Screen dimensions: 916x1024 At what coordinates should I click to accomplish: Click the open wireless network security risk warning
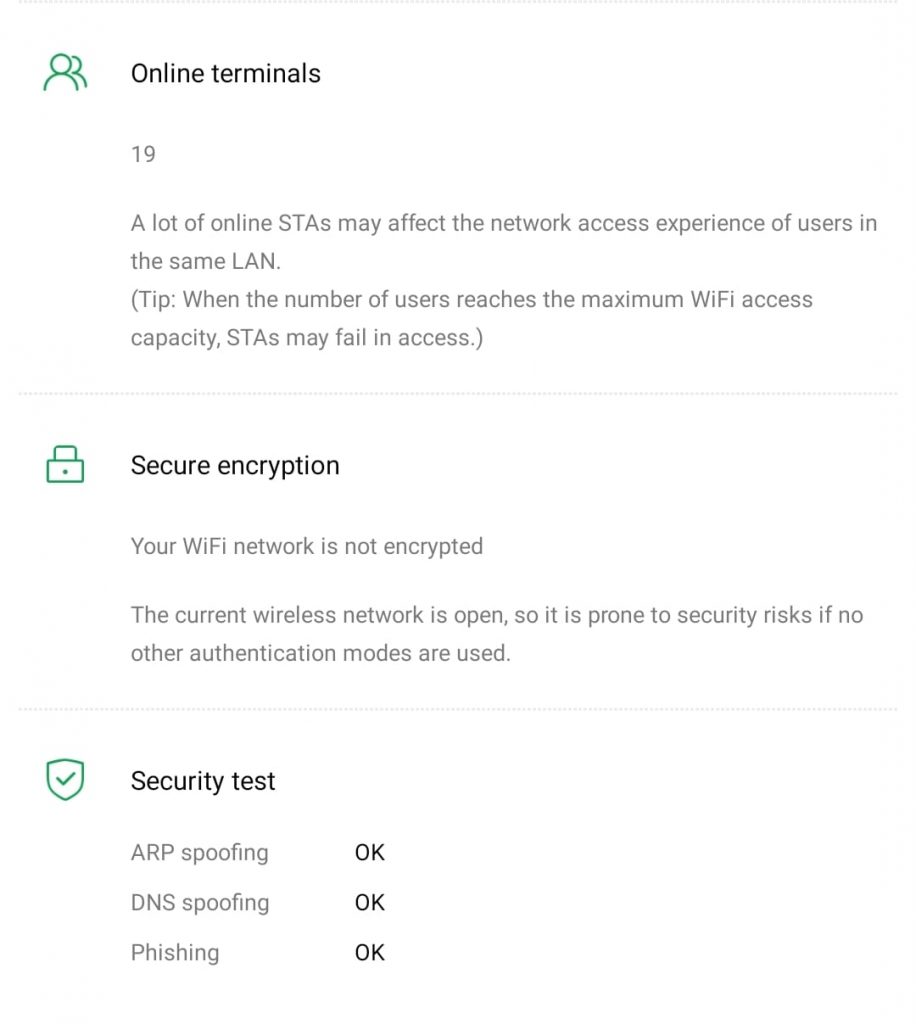click(496, 634)
